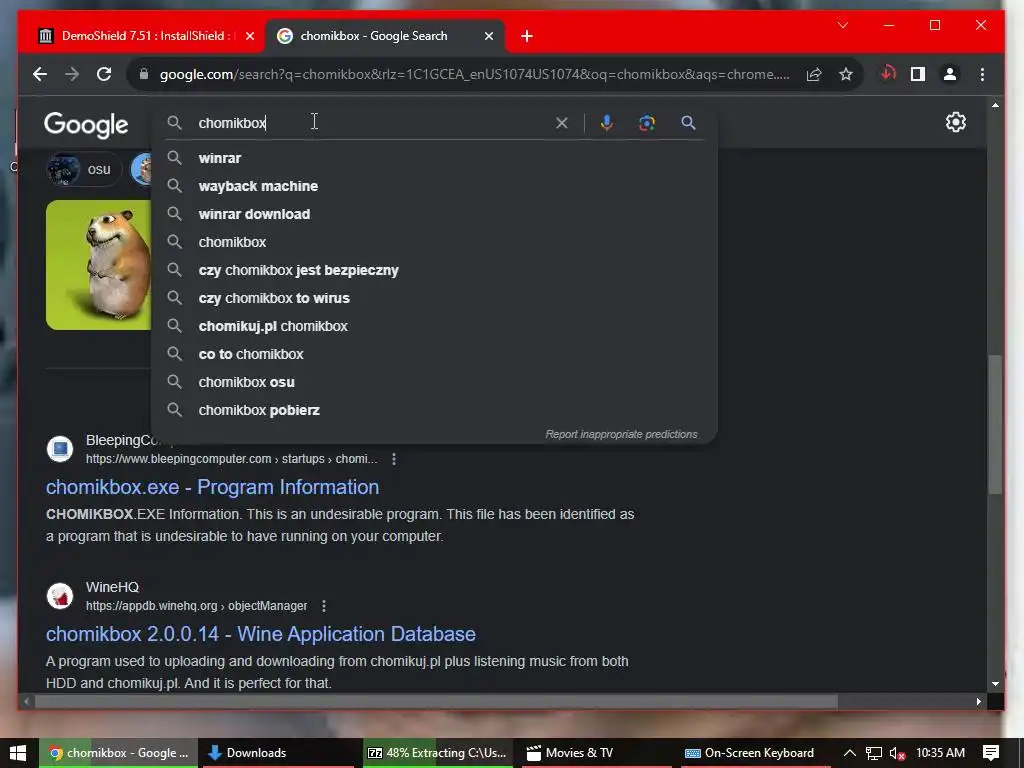Open the red download extension icon
The image size is (1024, 768).
tap(887, 74)
